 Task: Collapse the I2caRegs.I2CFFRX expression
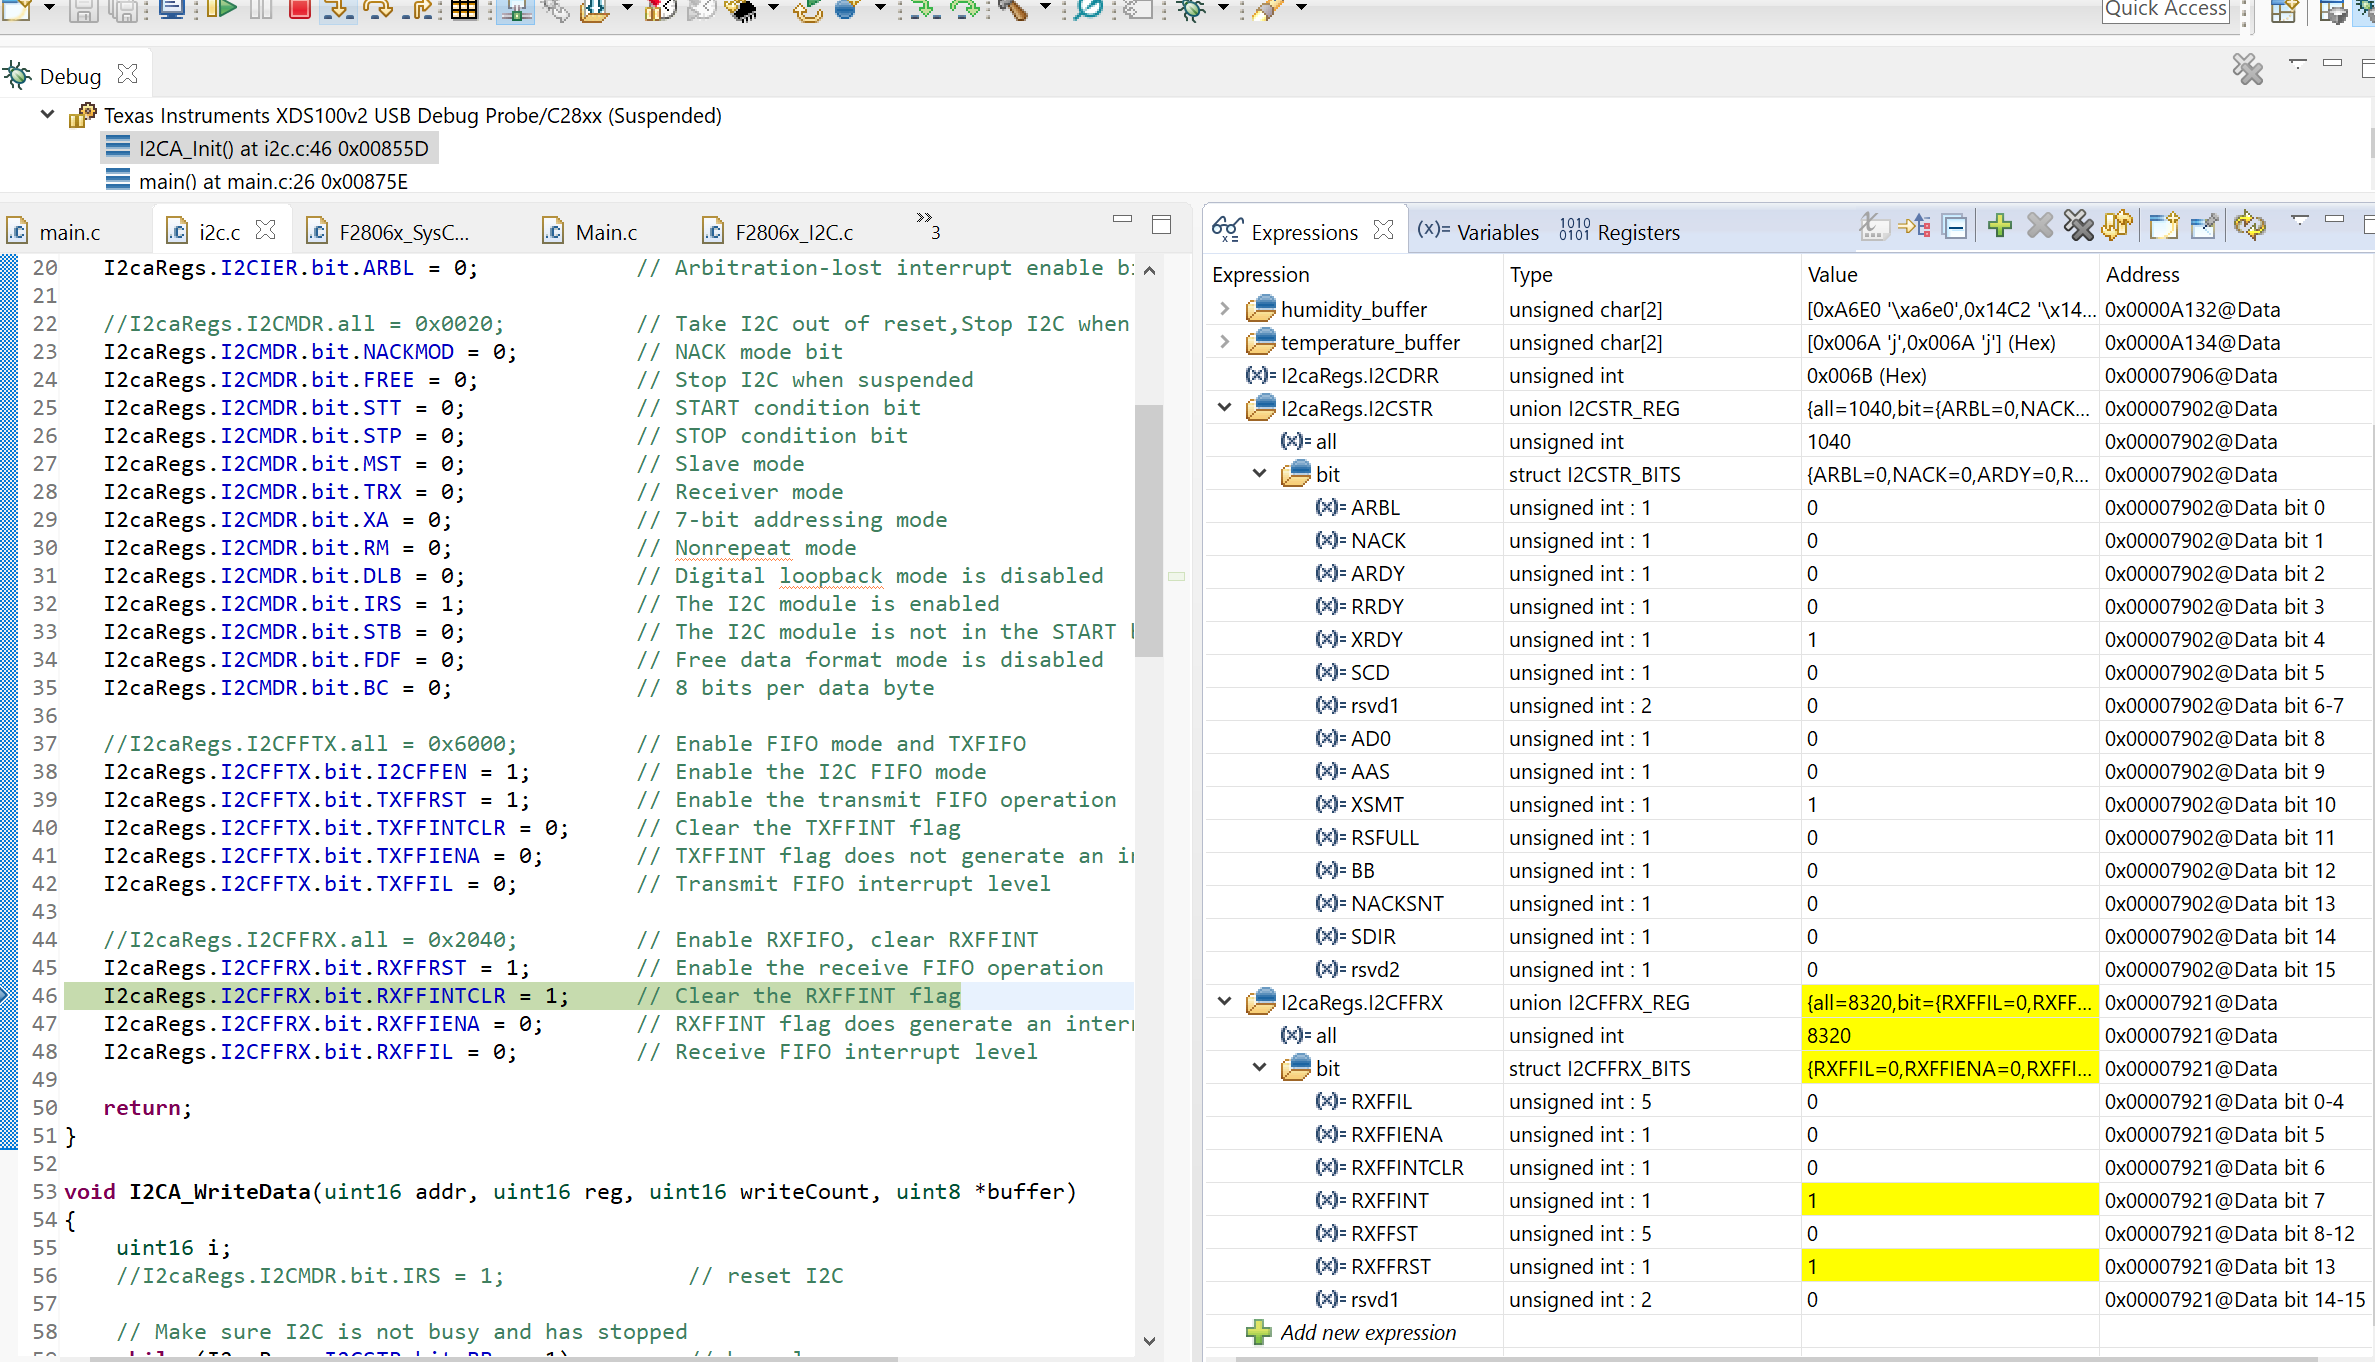[x=1224, y=1002]
